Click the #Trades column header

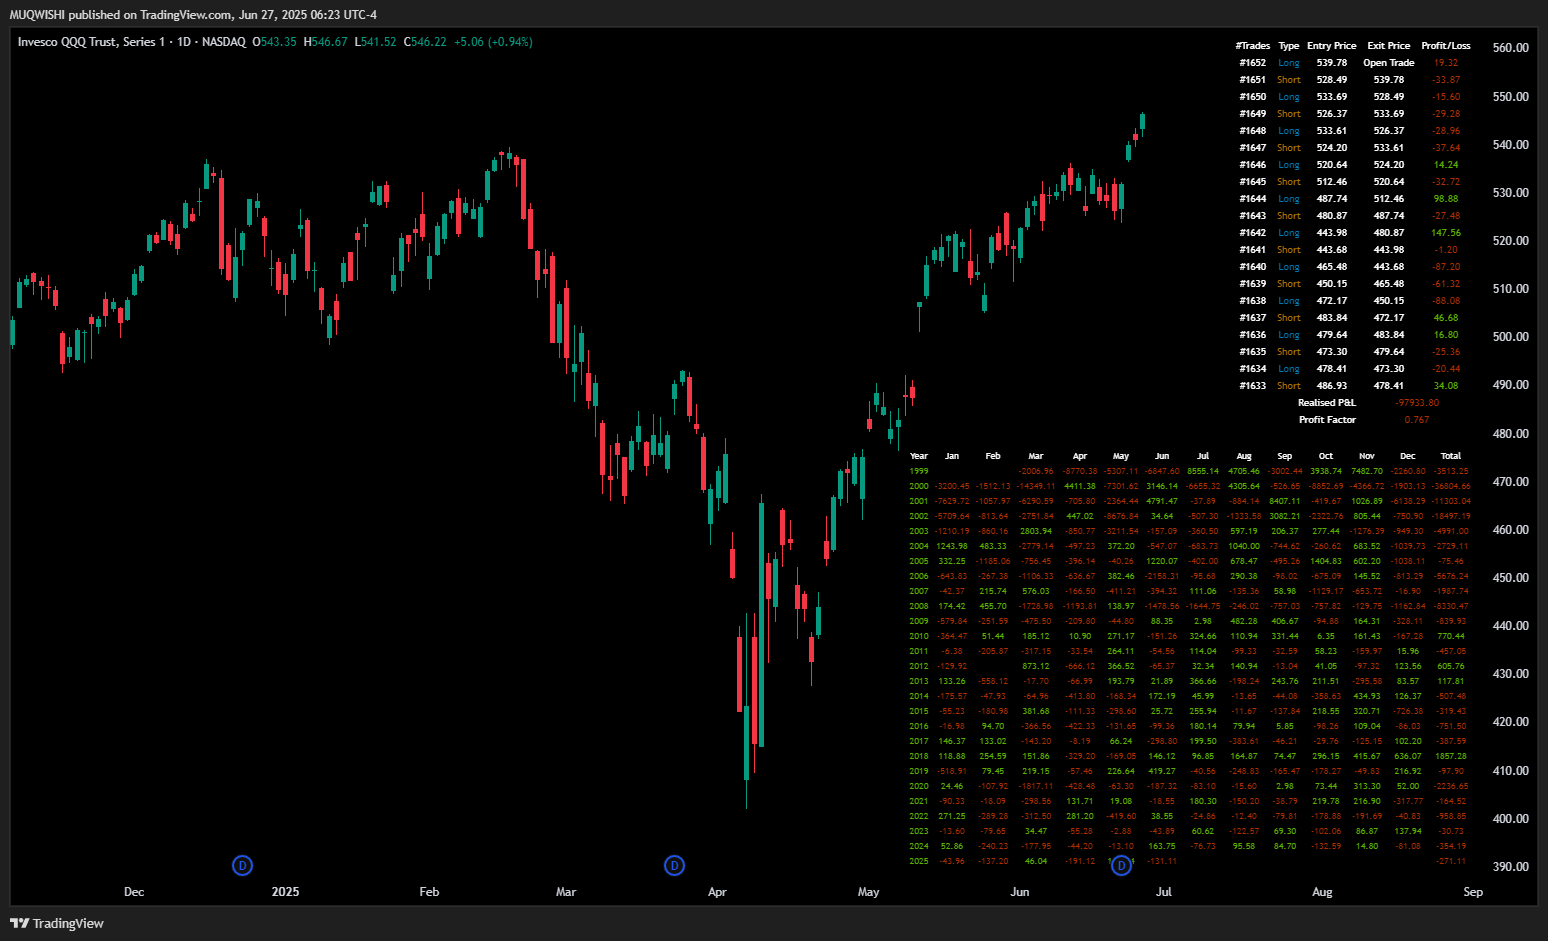click(x=1253, y=46)
